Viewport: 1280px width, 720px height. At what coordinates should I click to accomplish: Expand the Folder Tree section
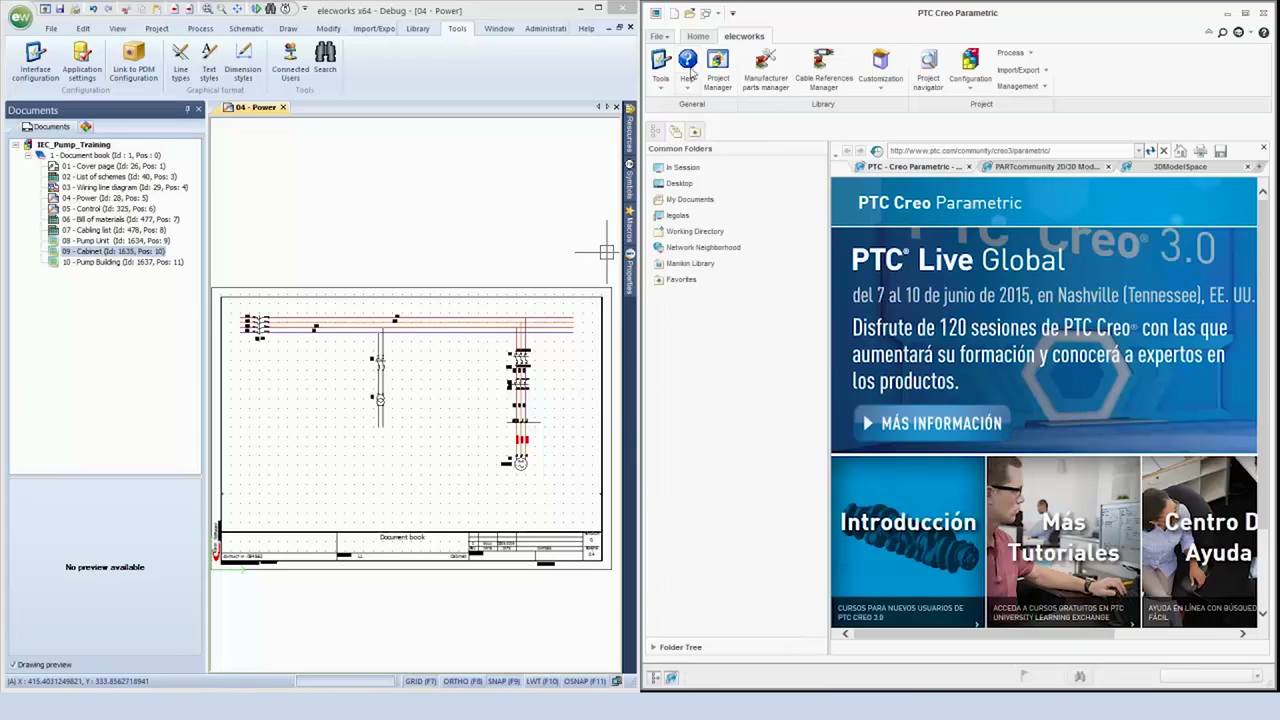click(x=653, y=647)
